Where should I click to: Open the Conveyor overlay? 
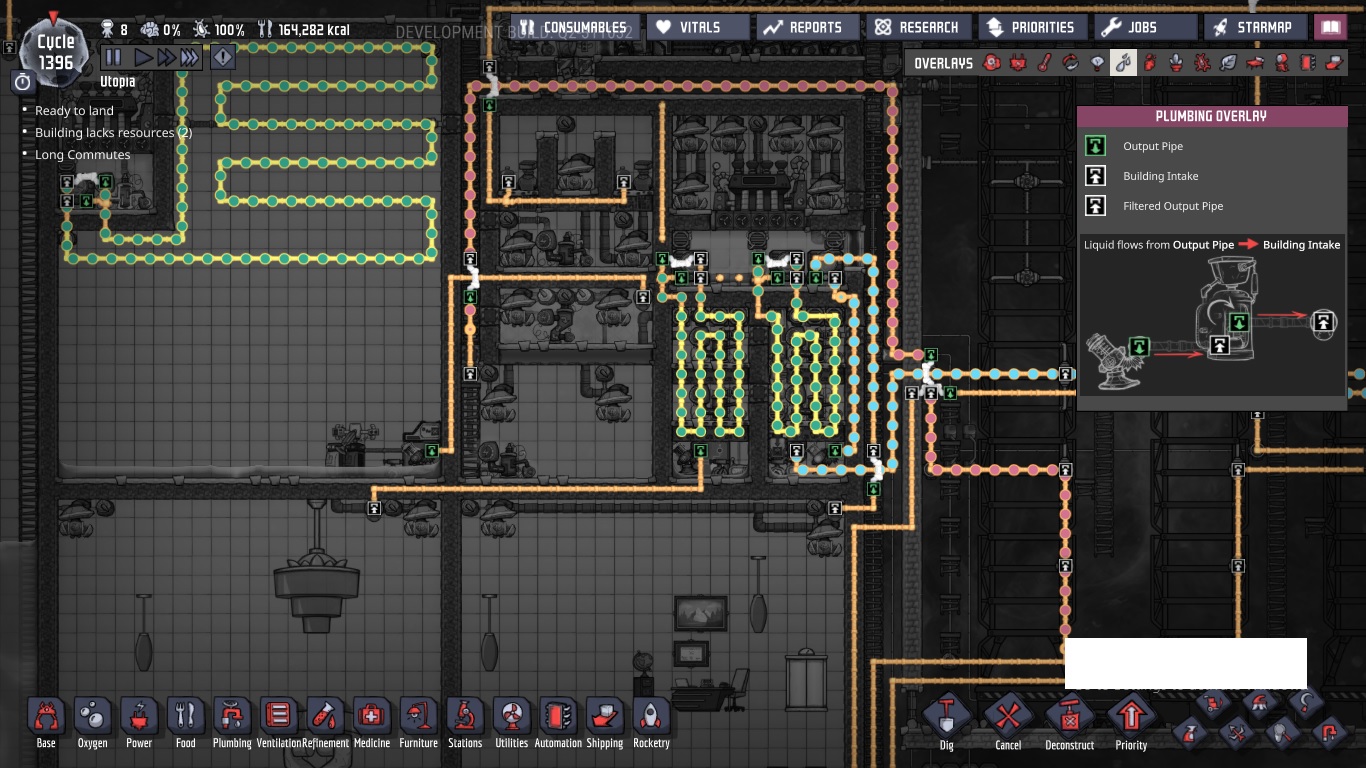point(1334,63)
